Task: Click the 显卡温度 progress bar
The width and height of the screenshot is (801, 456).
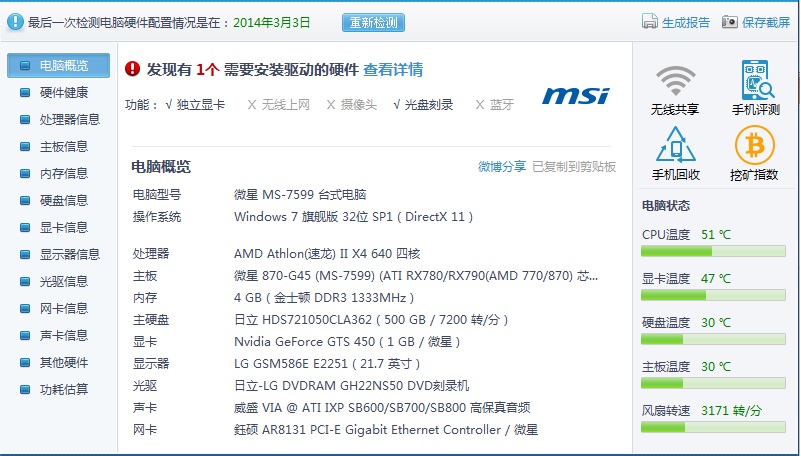Action: pyautogui.click(x=713, y=295)
